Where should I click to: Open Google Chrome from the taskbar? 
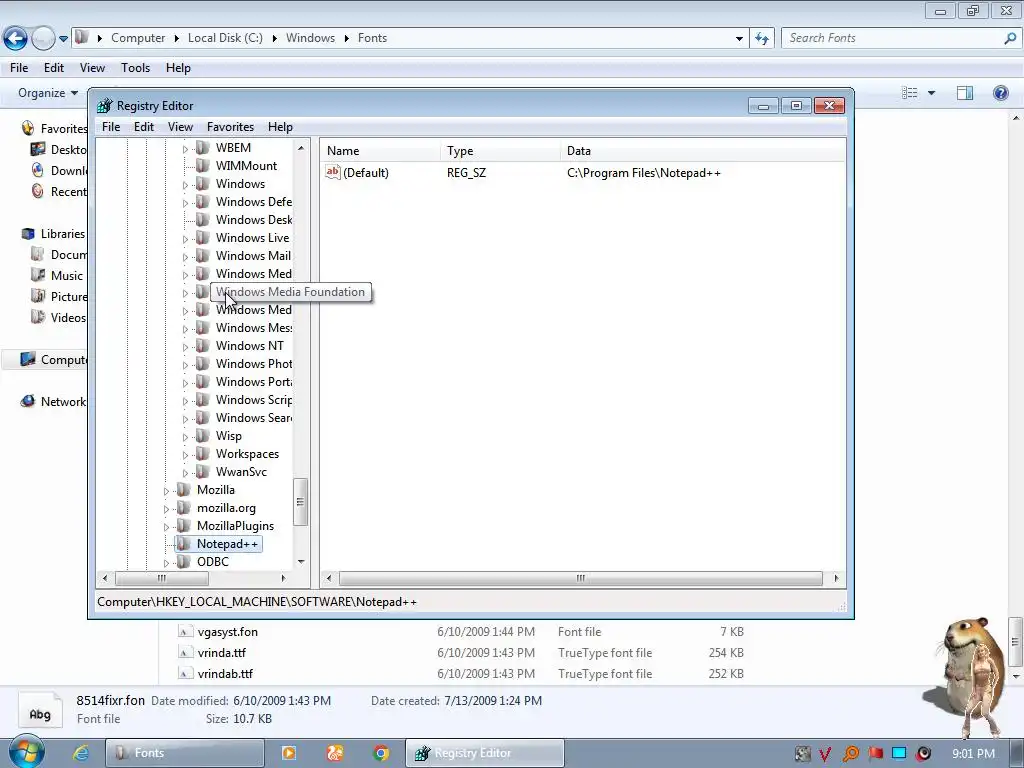[x=381, y=753]
